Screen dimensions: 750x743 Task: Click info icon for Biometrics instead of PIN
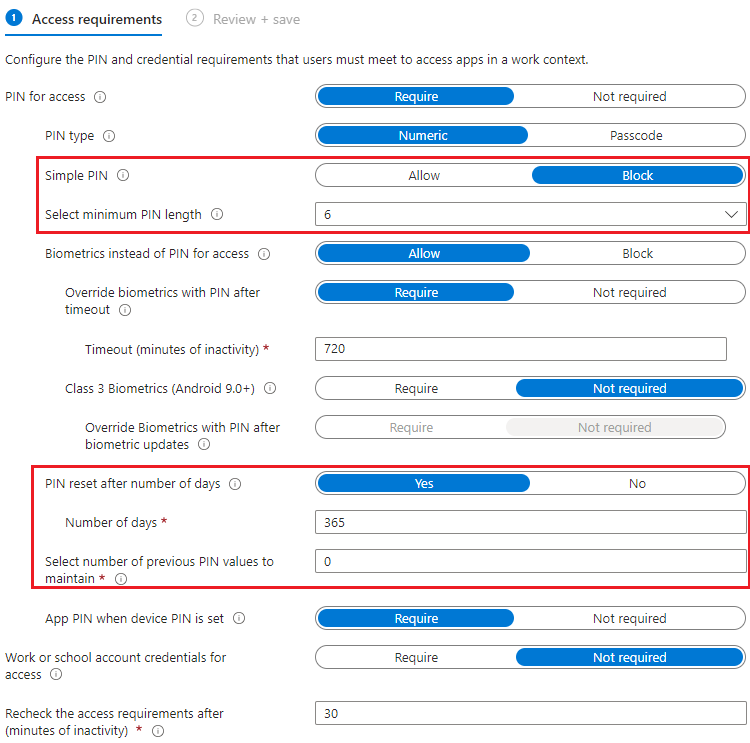264,254
